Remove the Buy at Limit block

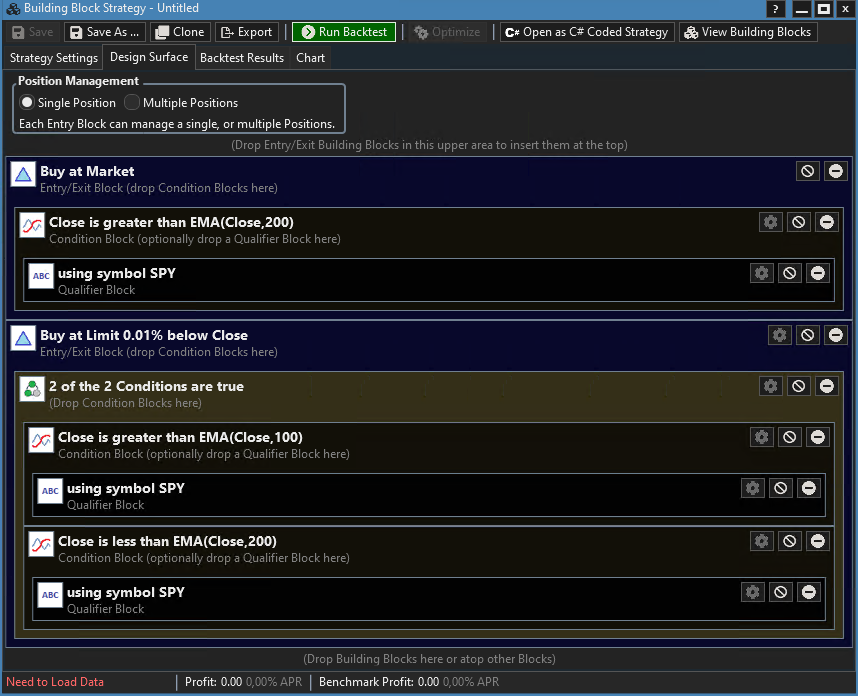pos(836,335)
